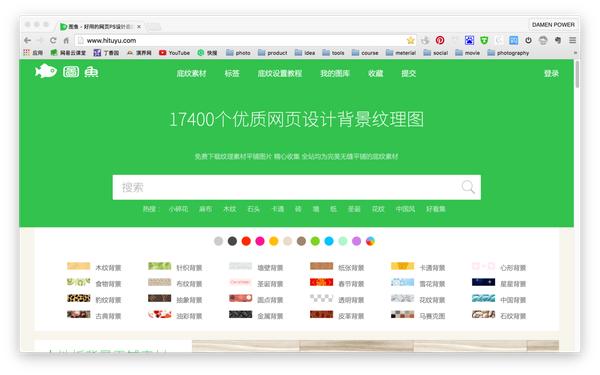This screenshot has height=375, width=600.
Task: Open the photography bookmarks folder
Action: (x=508, y=53)
